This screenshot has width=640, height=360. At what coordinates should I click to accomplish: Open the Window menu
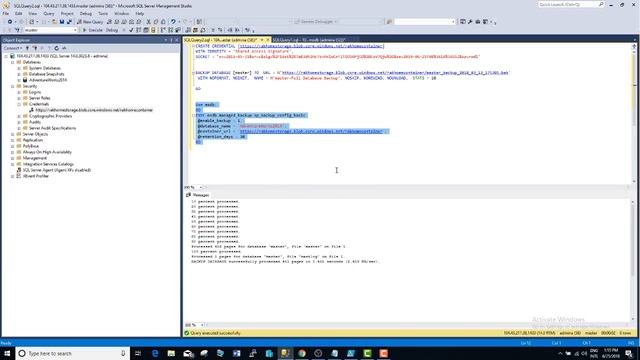point(121,13)
